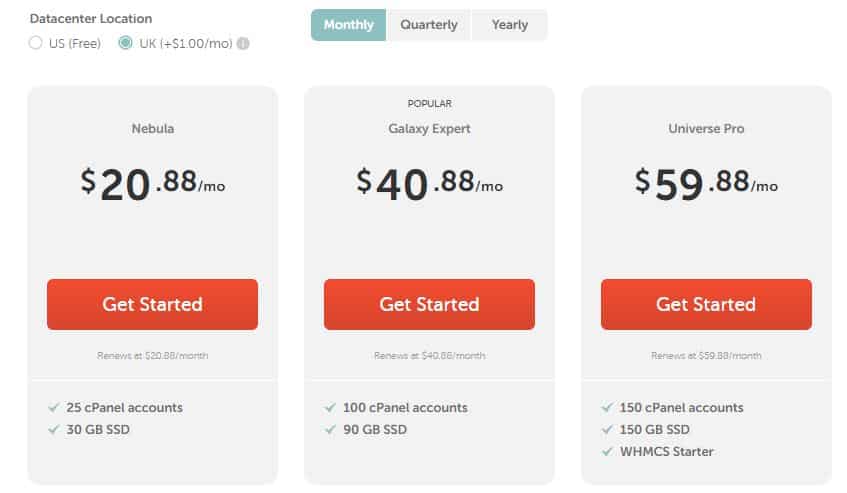Click the $59.88/mo Universe Pro price
Screen dimensions: 847x493
(706, 183)
